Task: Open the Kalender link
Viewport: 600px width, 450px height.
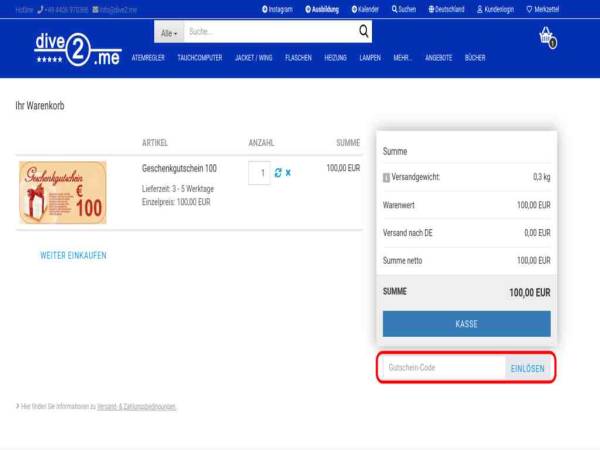Action: point(365,9)
